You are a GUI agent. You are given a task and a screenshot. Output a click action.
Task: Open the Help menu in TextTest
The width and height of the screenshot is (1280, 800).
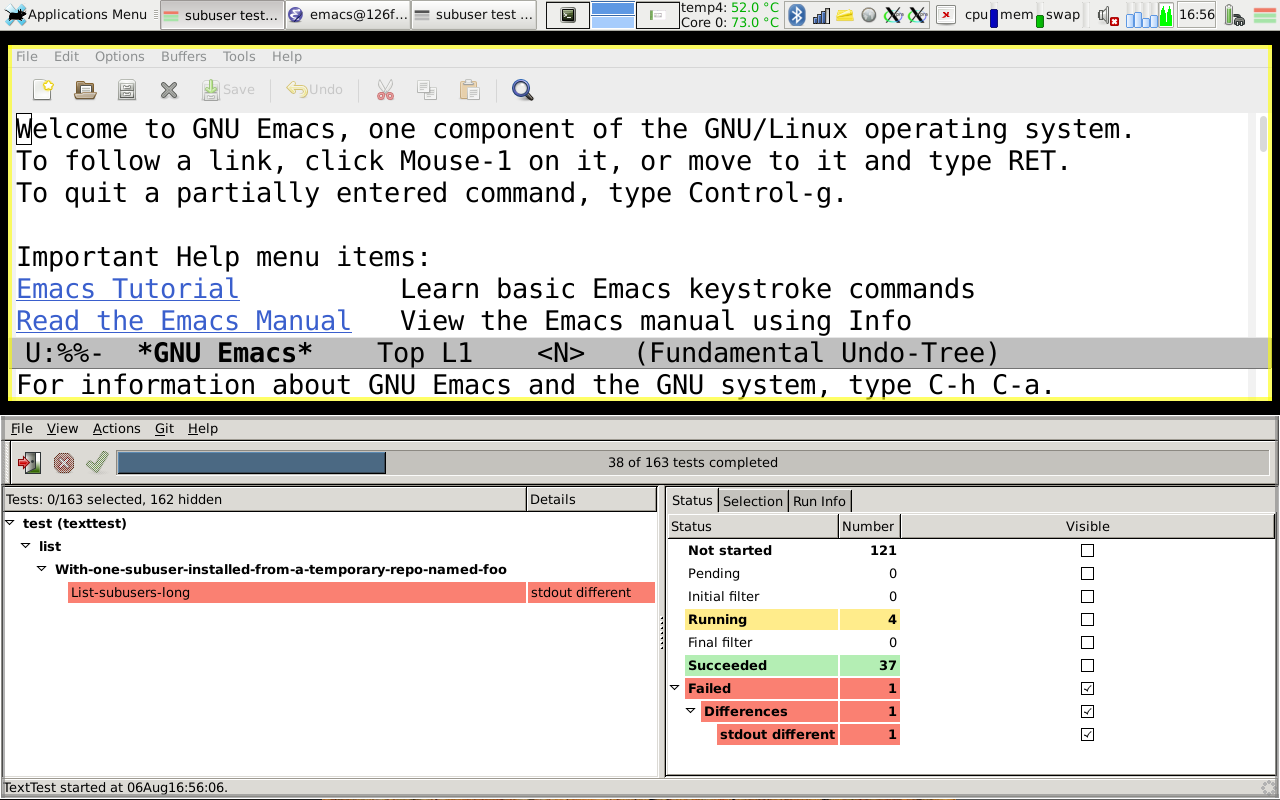click(203, 428)
